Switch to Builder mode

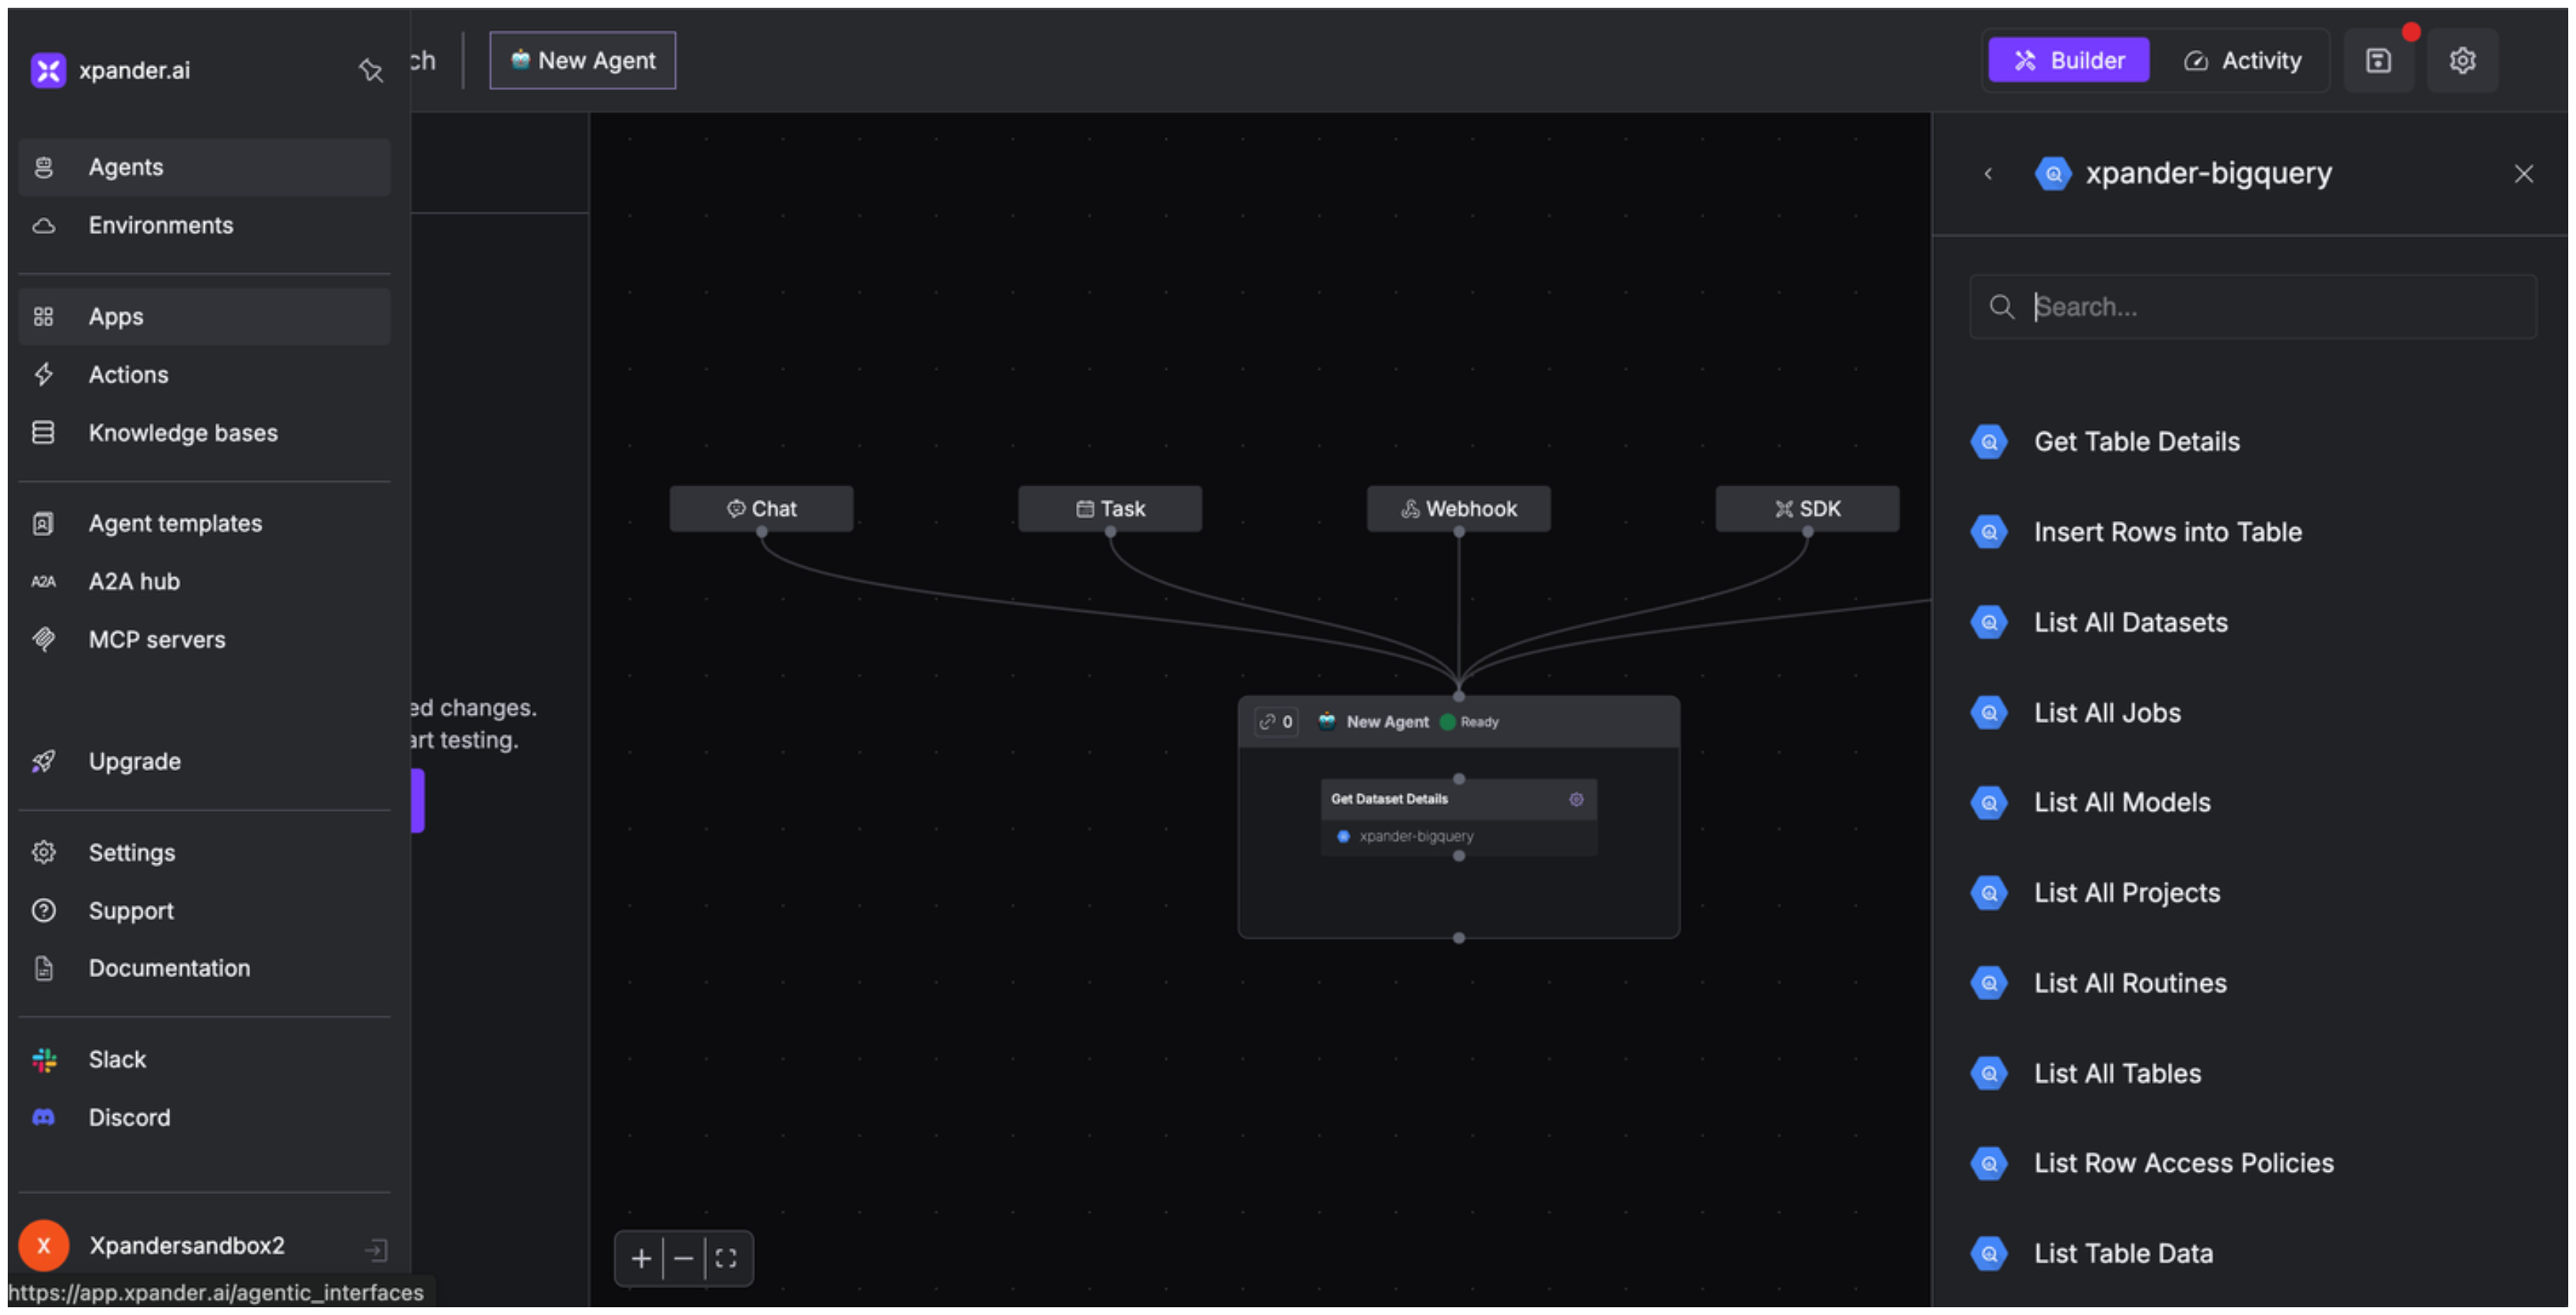[2068, 61]
